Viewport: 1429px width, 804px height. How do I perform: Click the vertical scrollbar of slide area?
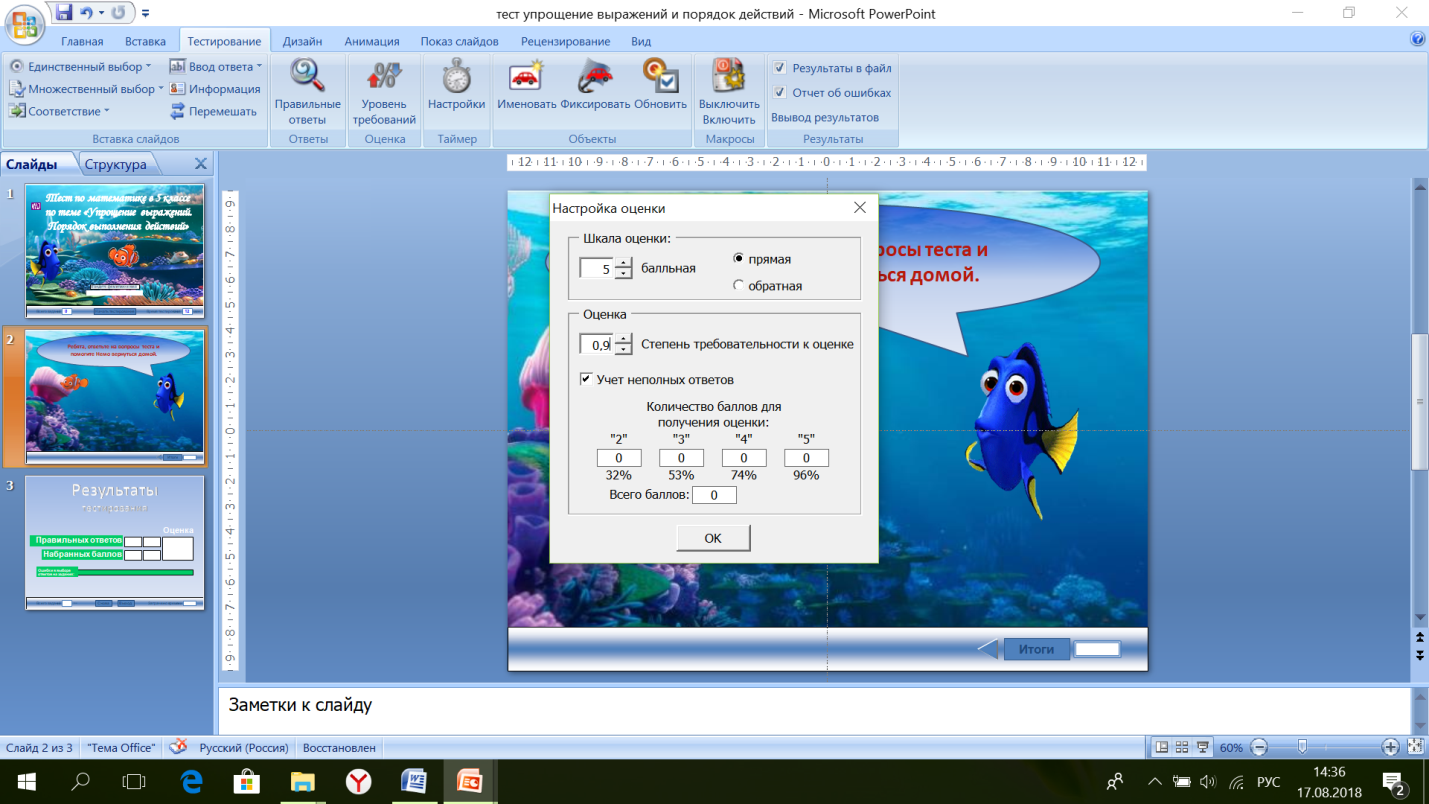click(x=1419, y=400)
